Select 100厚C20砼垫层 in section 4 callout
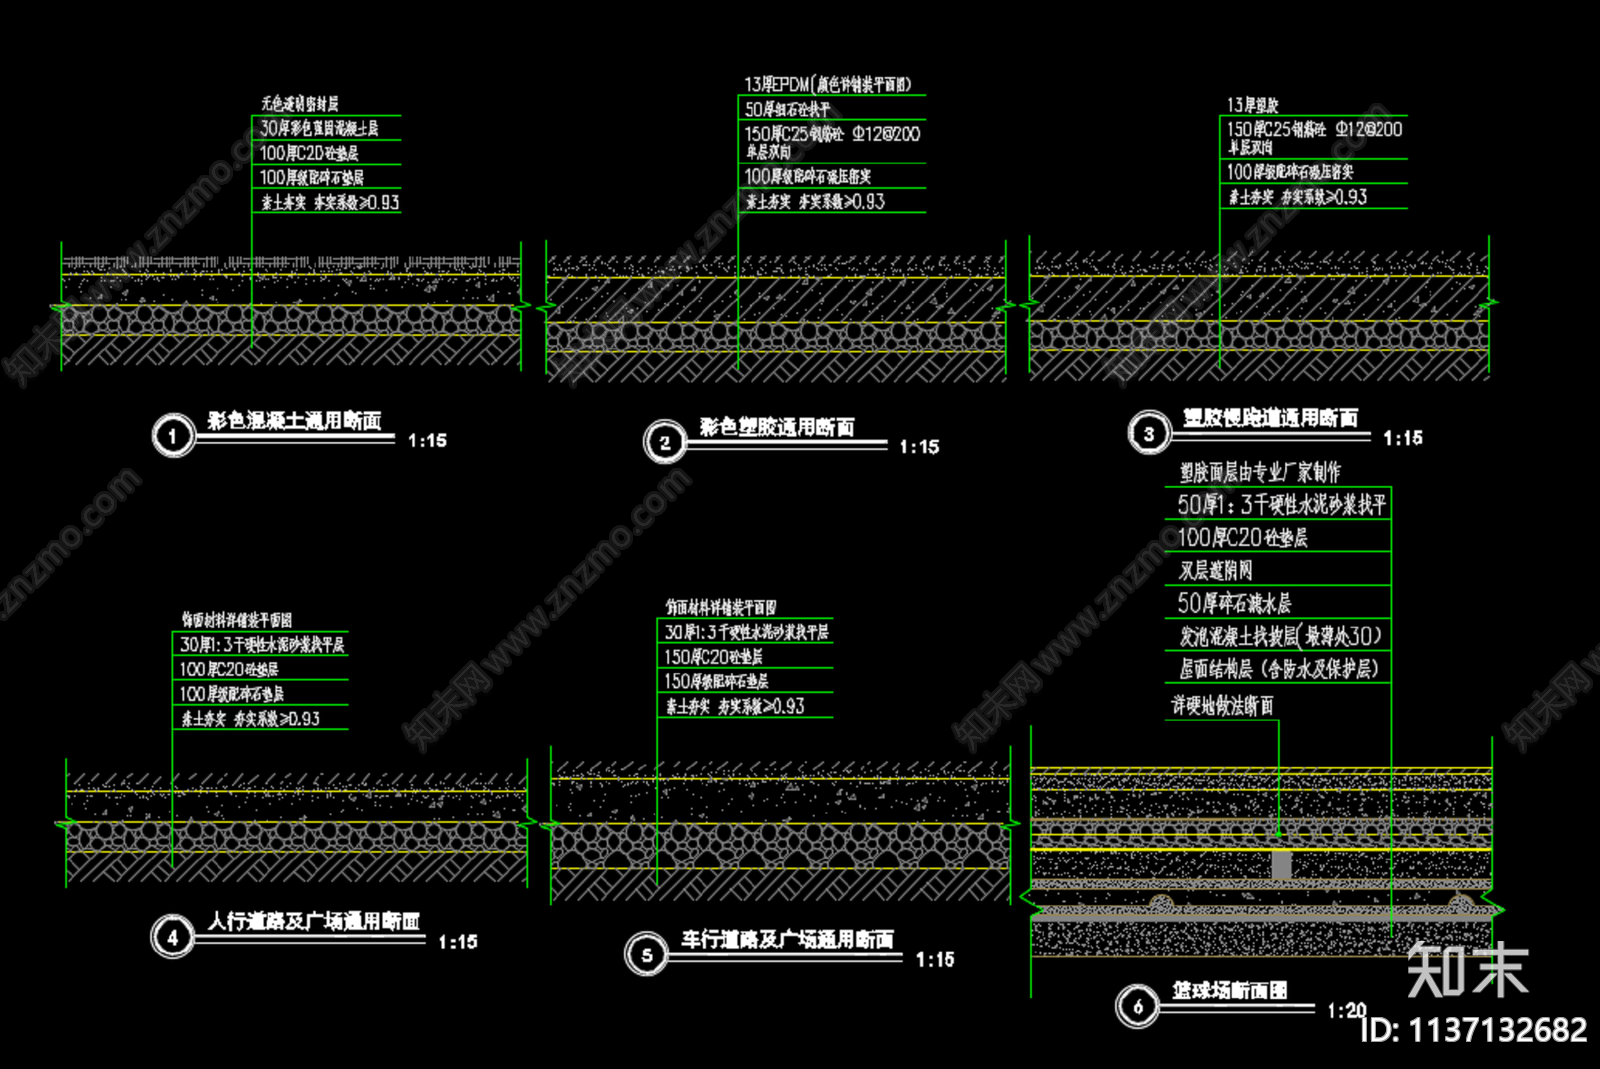The image size is (1600, 1069). pyautogui.click(x=229, y=670)
